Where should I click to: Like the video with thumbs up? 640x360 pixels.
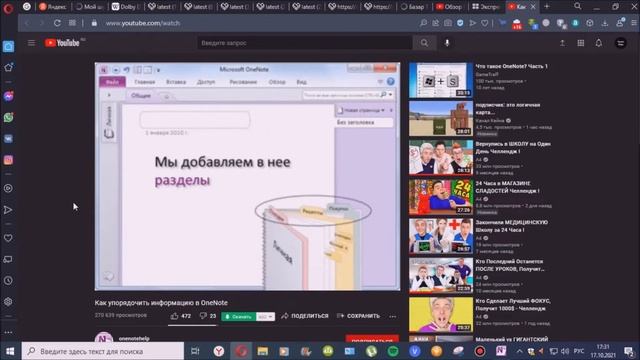click(180, 316)
